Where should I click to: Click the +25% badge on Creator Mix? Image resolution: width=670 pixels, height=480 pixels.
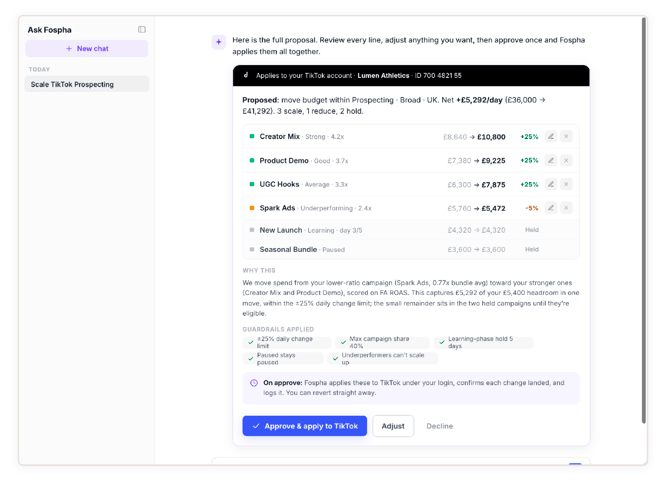[529, 137]
